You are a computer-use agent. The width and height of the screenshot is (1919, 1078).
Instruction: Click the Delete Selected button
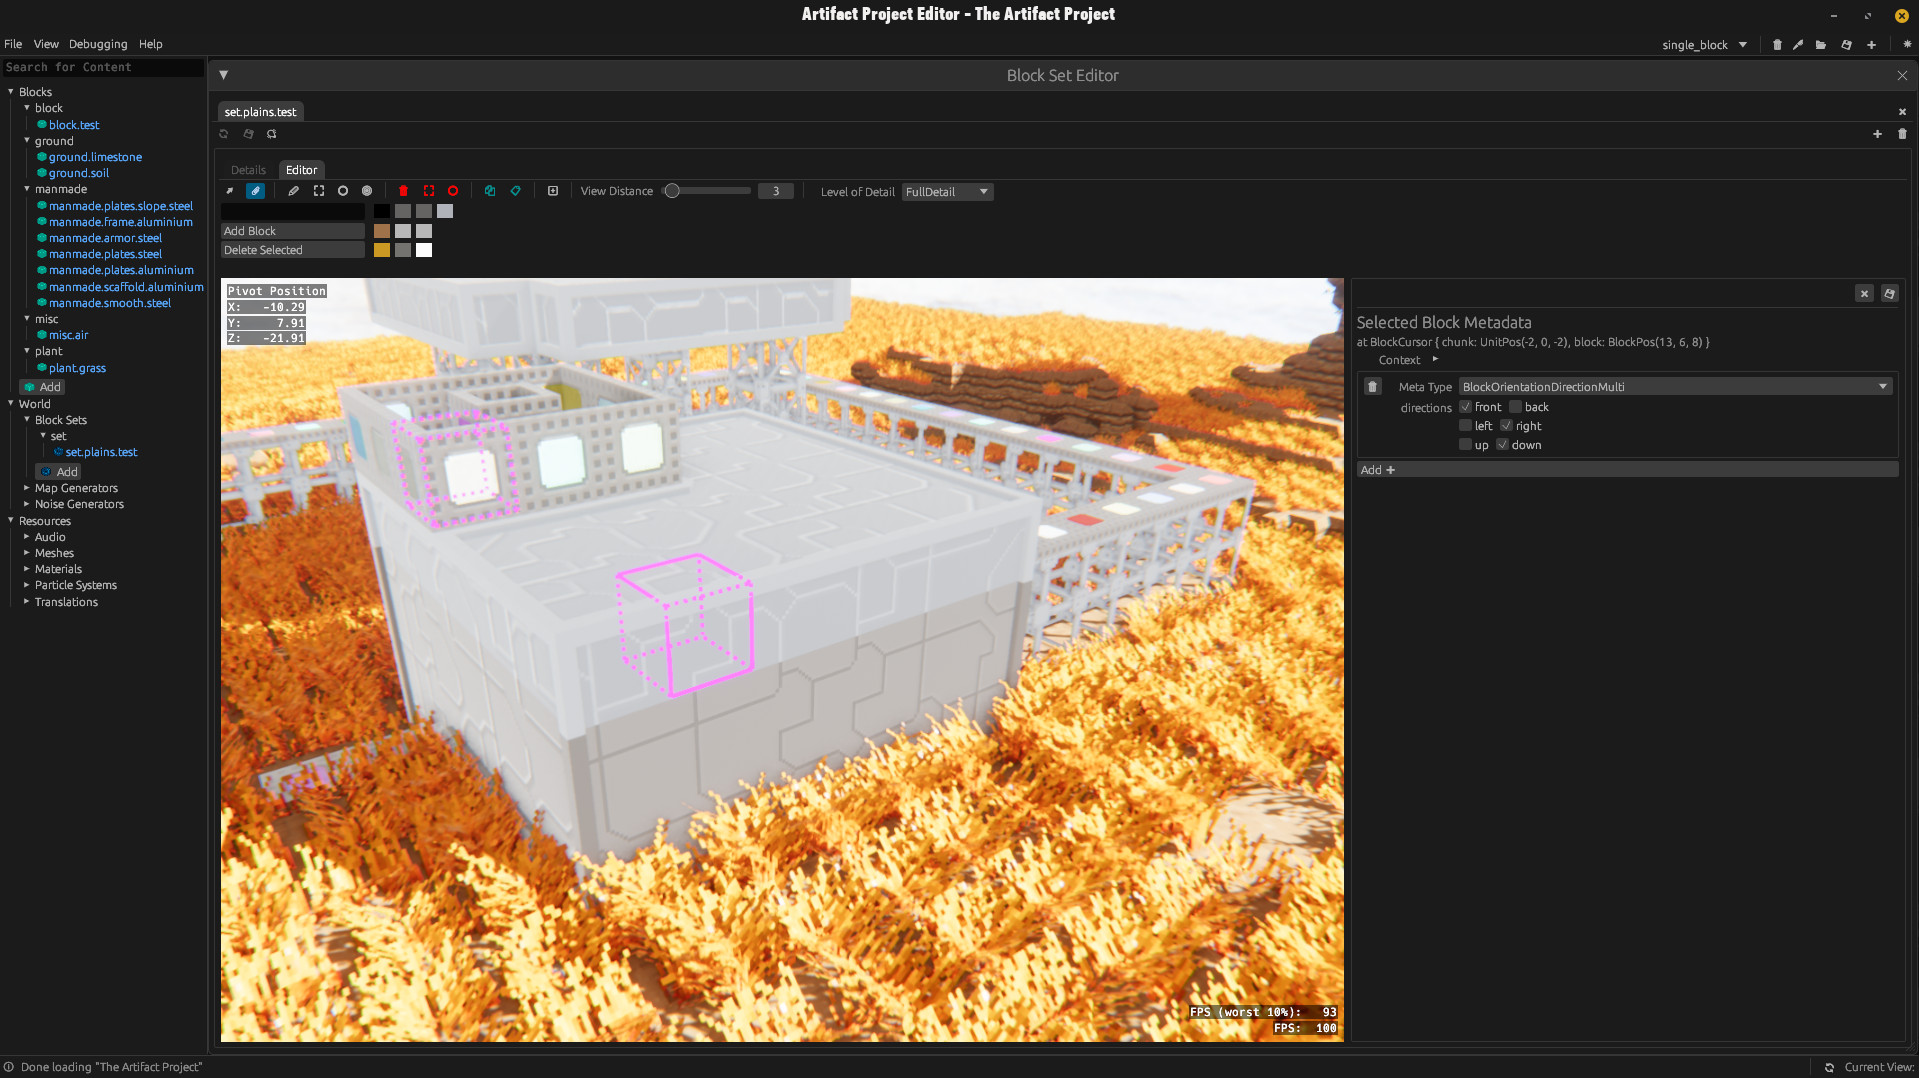point(292,250)
